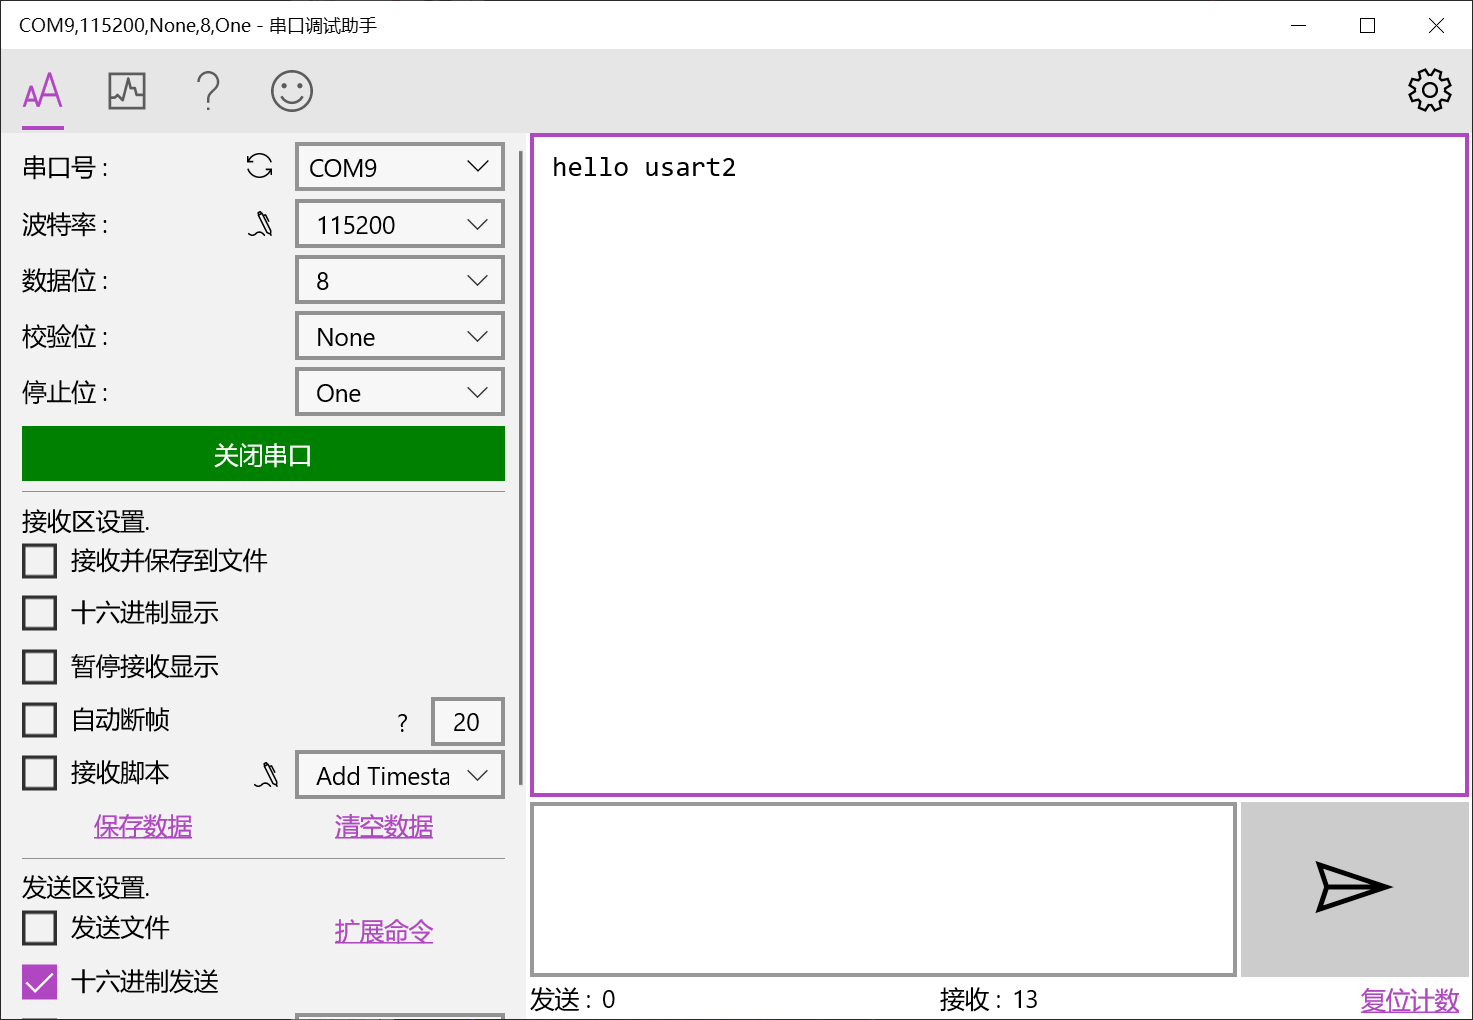Click the help question mark icon
The width and height of the screenshot is (1473, 1020).
point(208,91)
